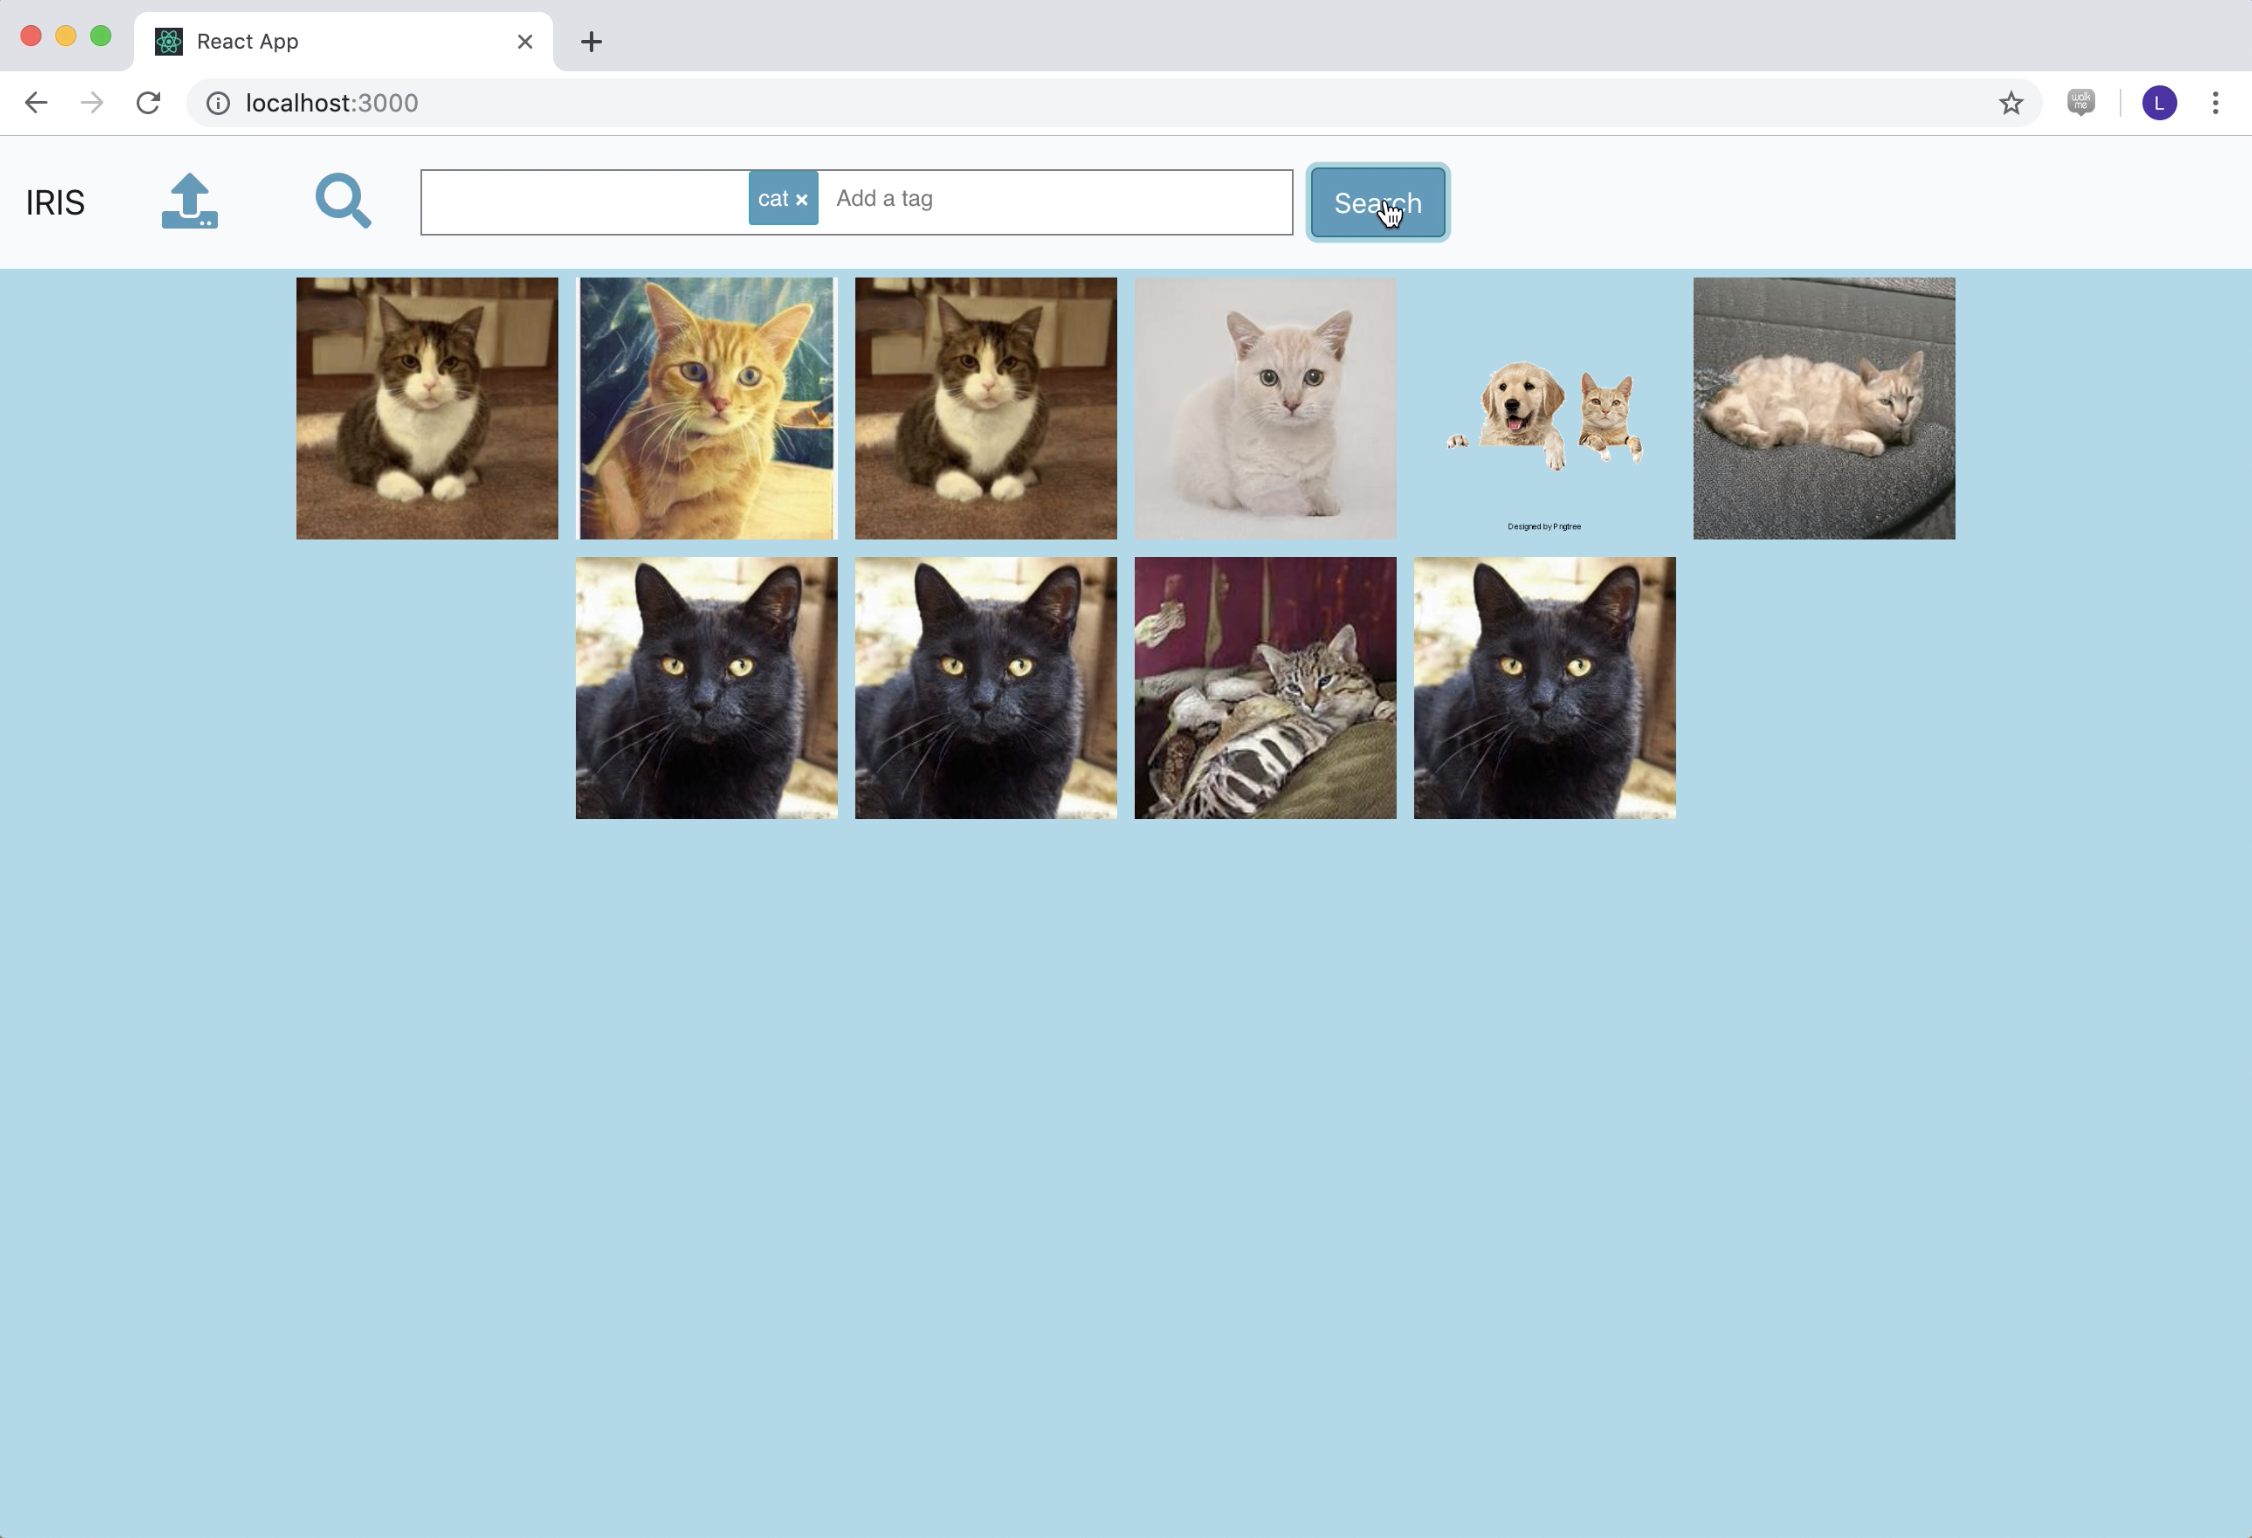Click the profile avatar labeled L
Screen dimensions: 2252x1538
2158,103
